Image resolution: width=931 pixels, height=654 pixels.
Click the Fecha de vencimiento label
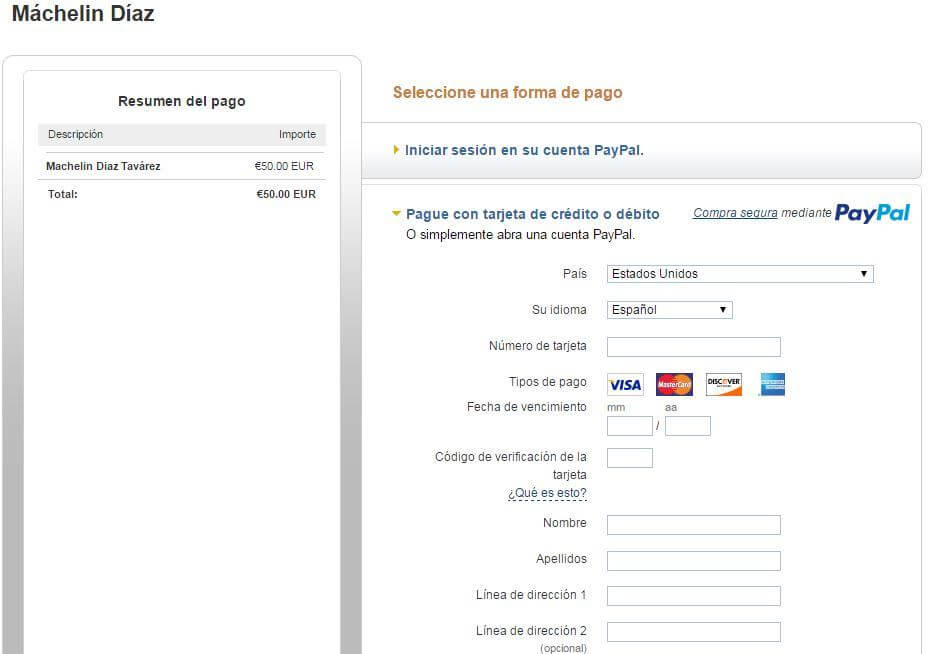point(527,407)
